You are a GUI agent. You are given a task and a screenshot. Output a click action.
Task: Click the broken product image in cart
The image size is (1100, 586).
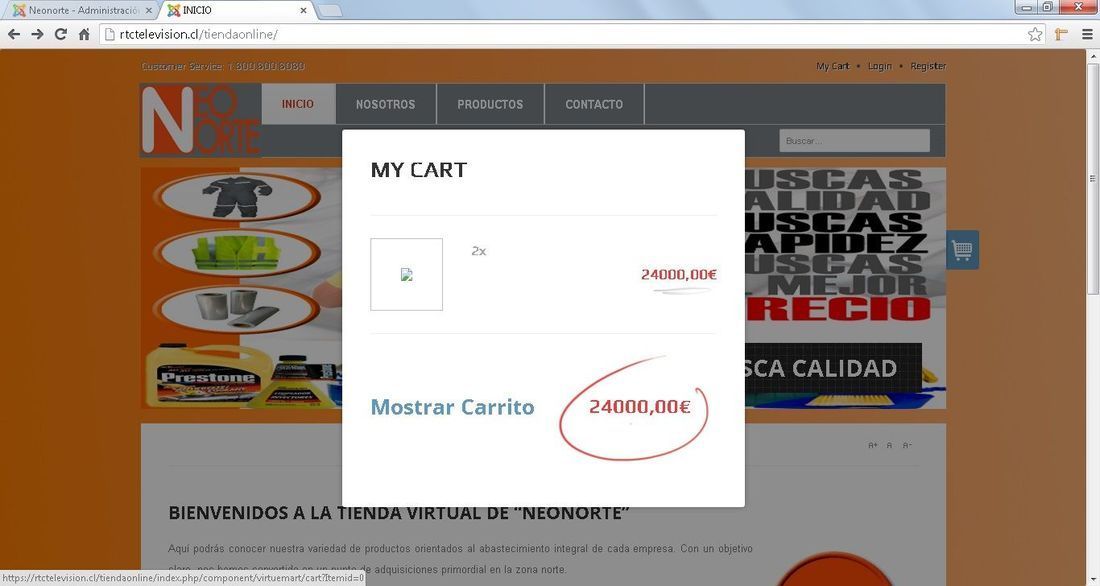(406, 274)
